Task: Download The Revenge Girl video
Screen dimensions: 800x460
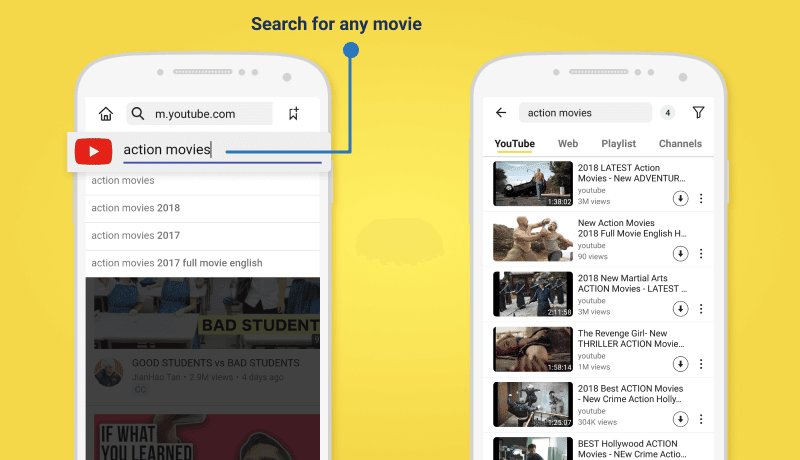Action: click(x=680, y=364)
